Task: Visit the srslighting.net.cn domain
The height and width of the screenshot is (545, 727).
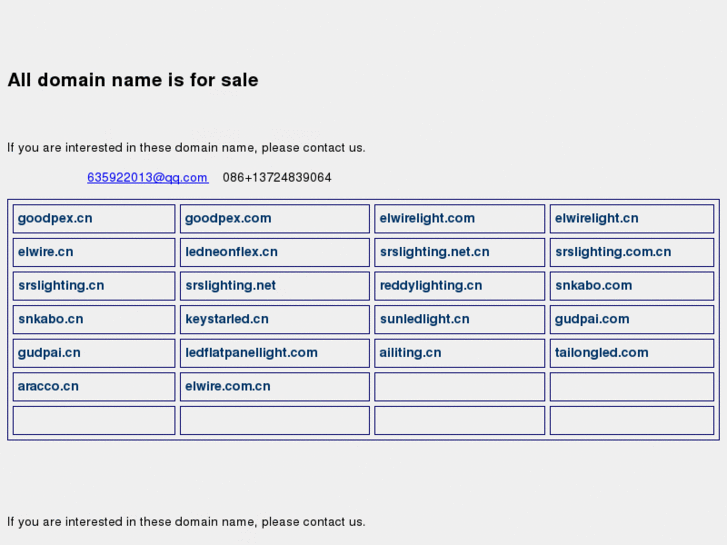Action: (435, 252)
